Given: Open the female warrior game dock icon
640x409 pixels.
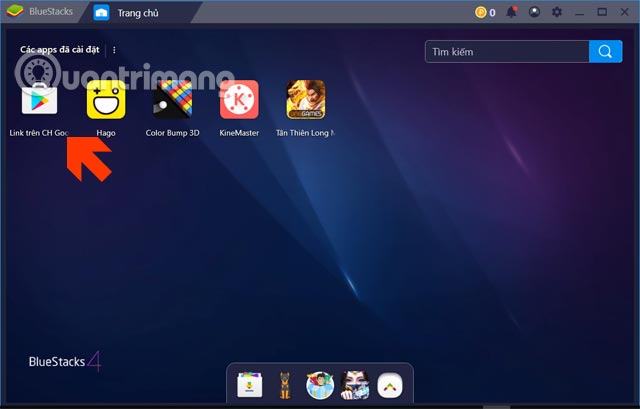Looking at the screenshot, I should [x=355, y=385].
